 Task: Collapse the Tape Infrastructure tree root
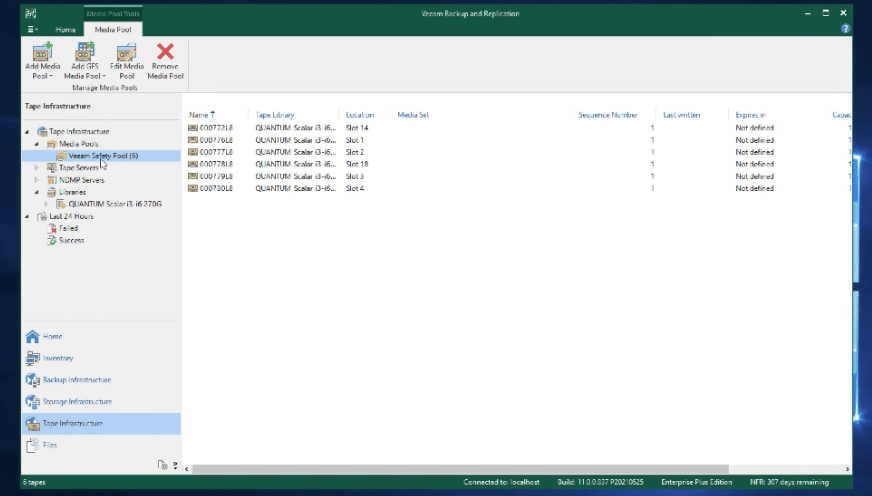[x=27, y=132]
